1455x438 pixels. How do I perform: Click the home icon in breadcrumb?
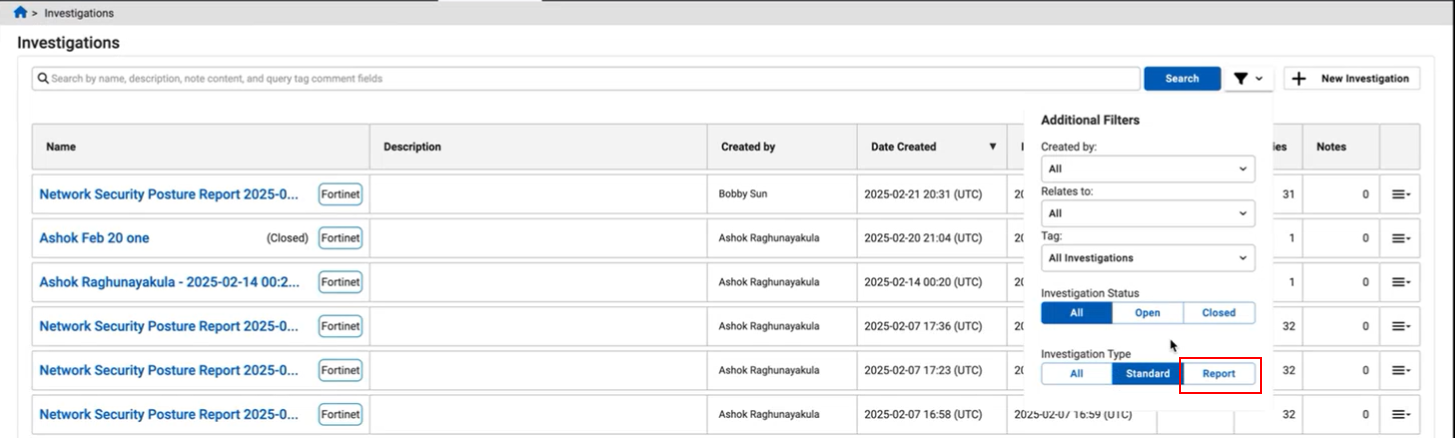point(20,13)
